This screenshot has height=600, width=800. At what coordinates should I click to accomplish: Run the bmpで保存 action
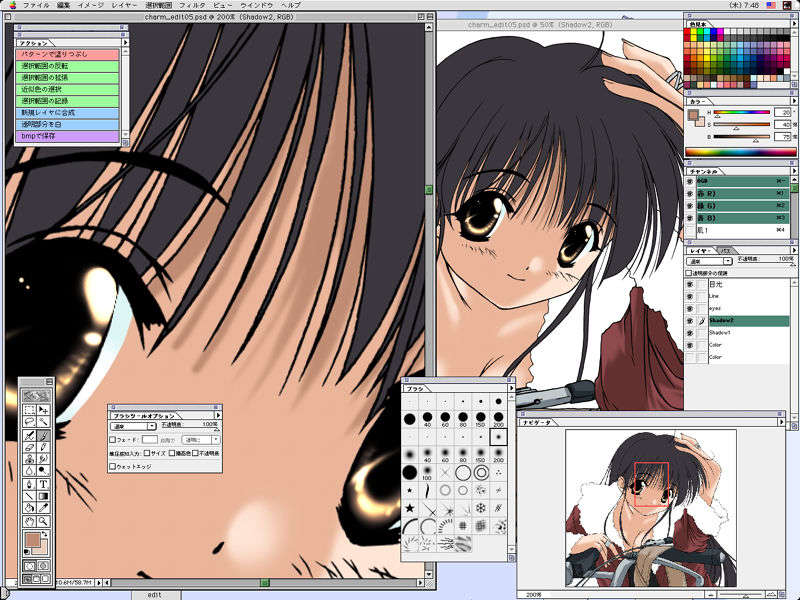(x=67, y=136)
